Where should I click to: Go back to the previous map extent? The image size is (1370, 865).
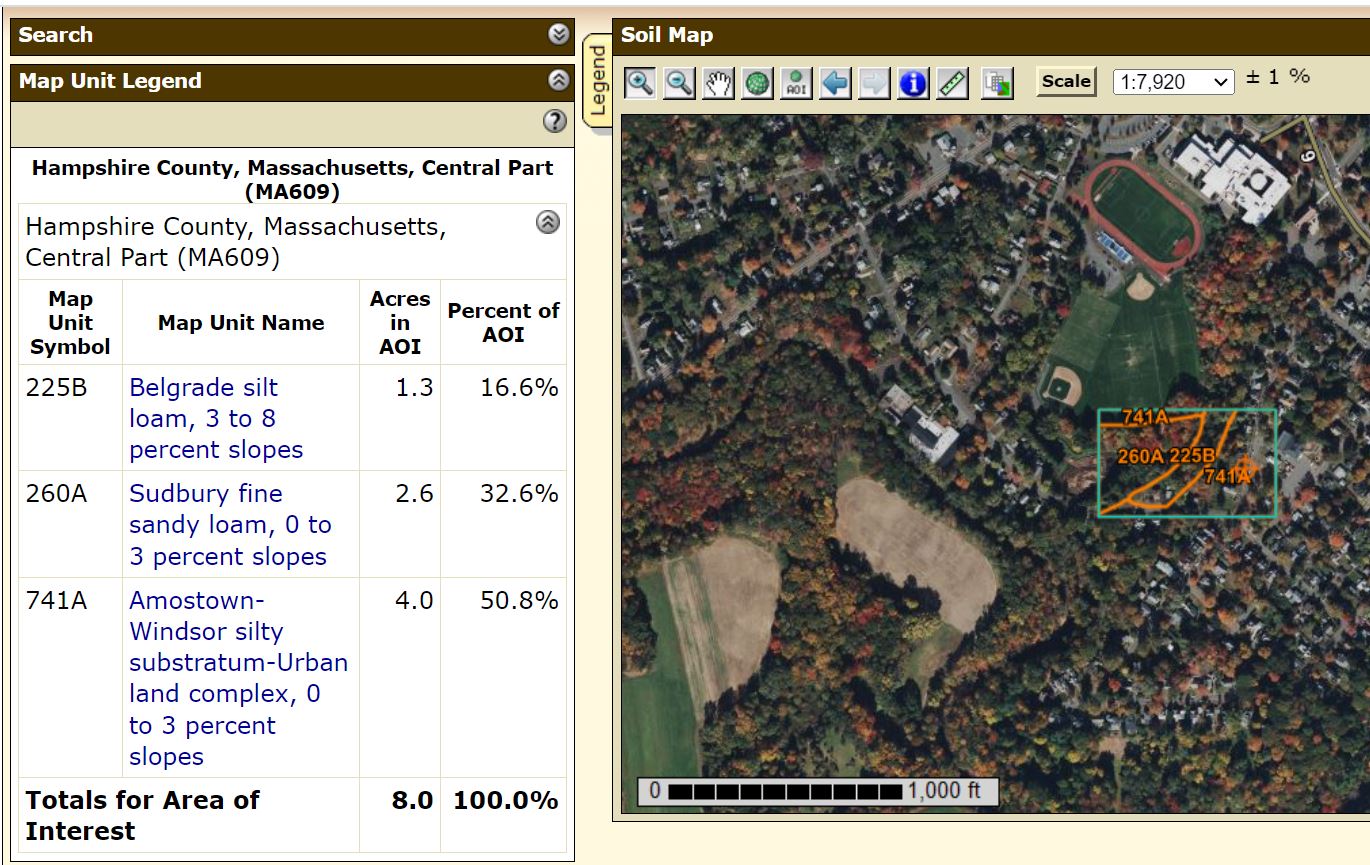click(x=835, y=83)
